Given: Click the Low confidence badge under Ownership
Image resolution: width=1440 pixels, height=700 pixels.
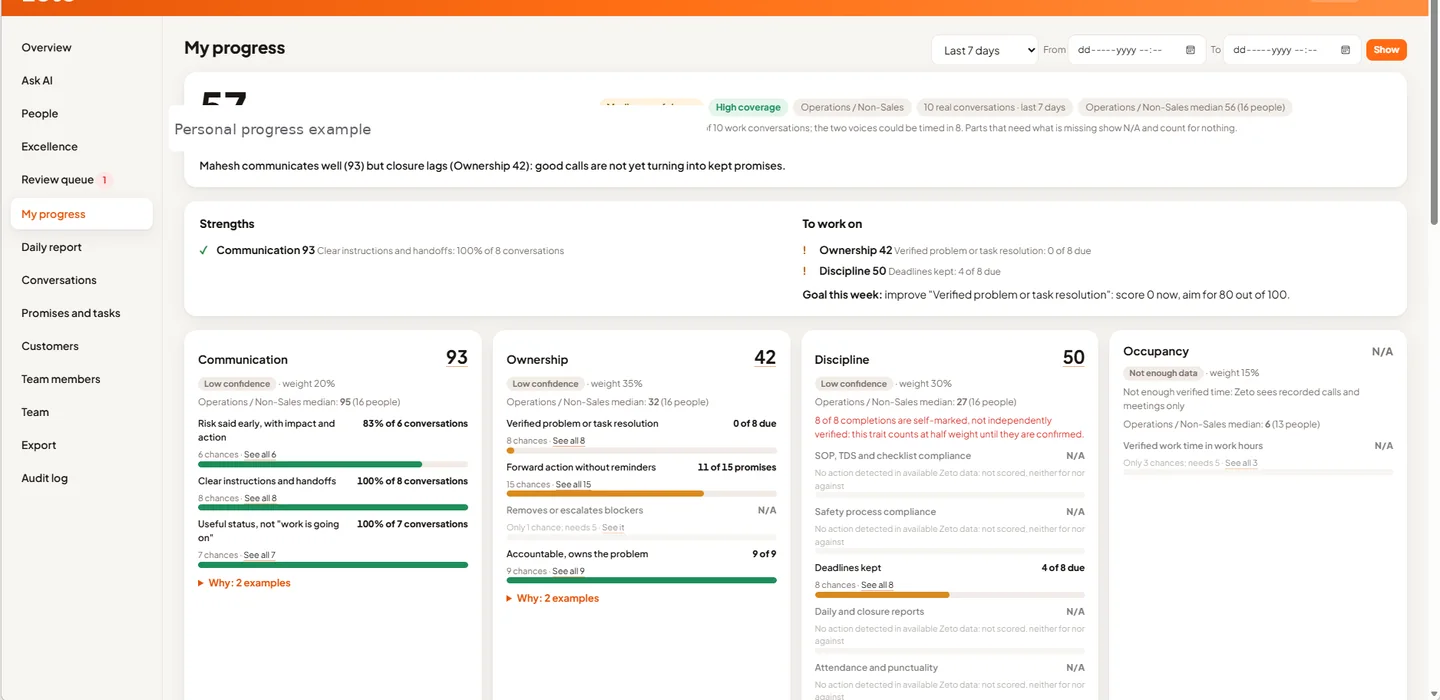Looking at the screenshot, I should point(545,384).
